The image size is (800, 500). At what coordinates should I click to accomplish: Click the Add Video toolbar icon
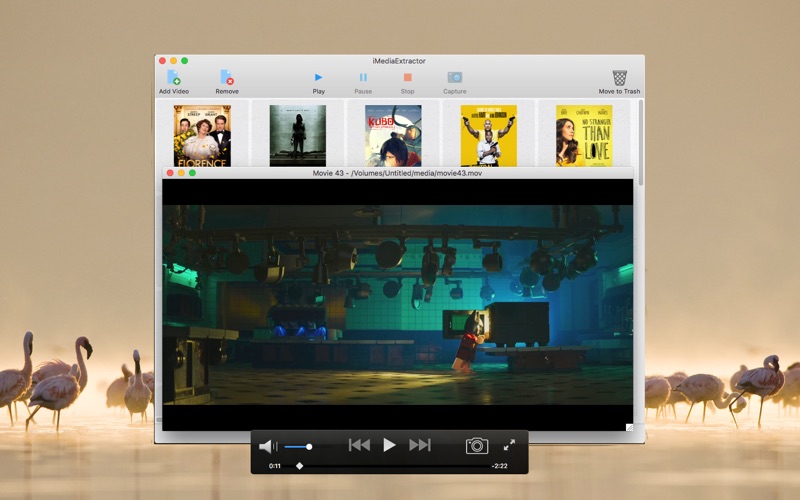click(173, 78)
